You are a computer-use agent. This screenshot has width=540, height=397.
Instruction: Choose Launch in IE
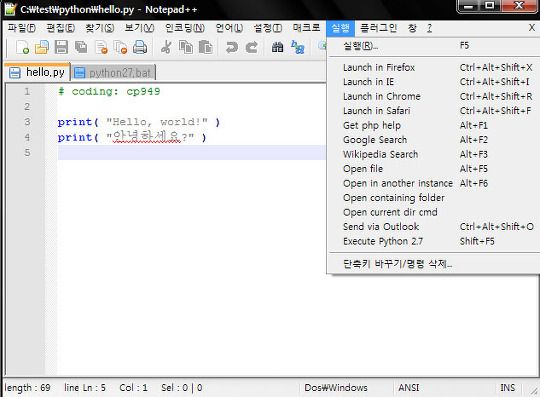coord(434,82)
